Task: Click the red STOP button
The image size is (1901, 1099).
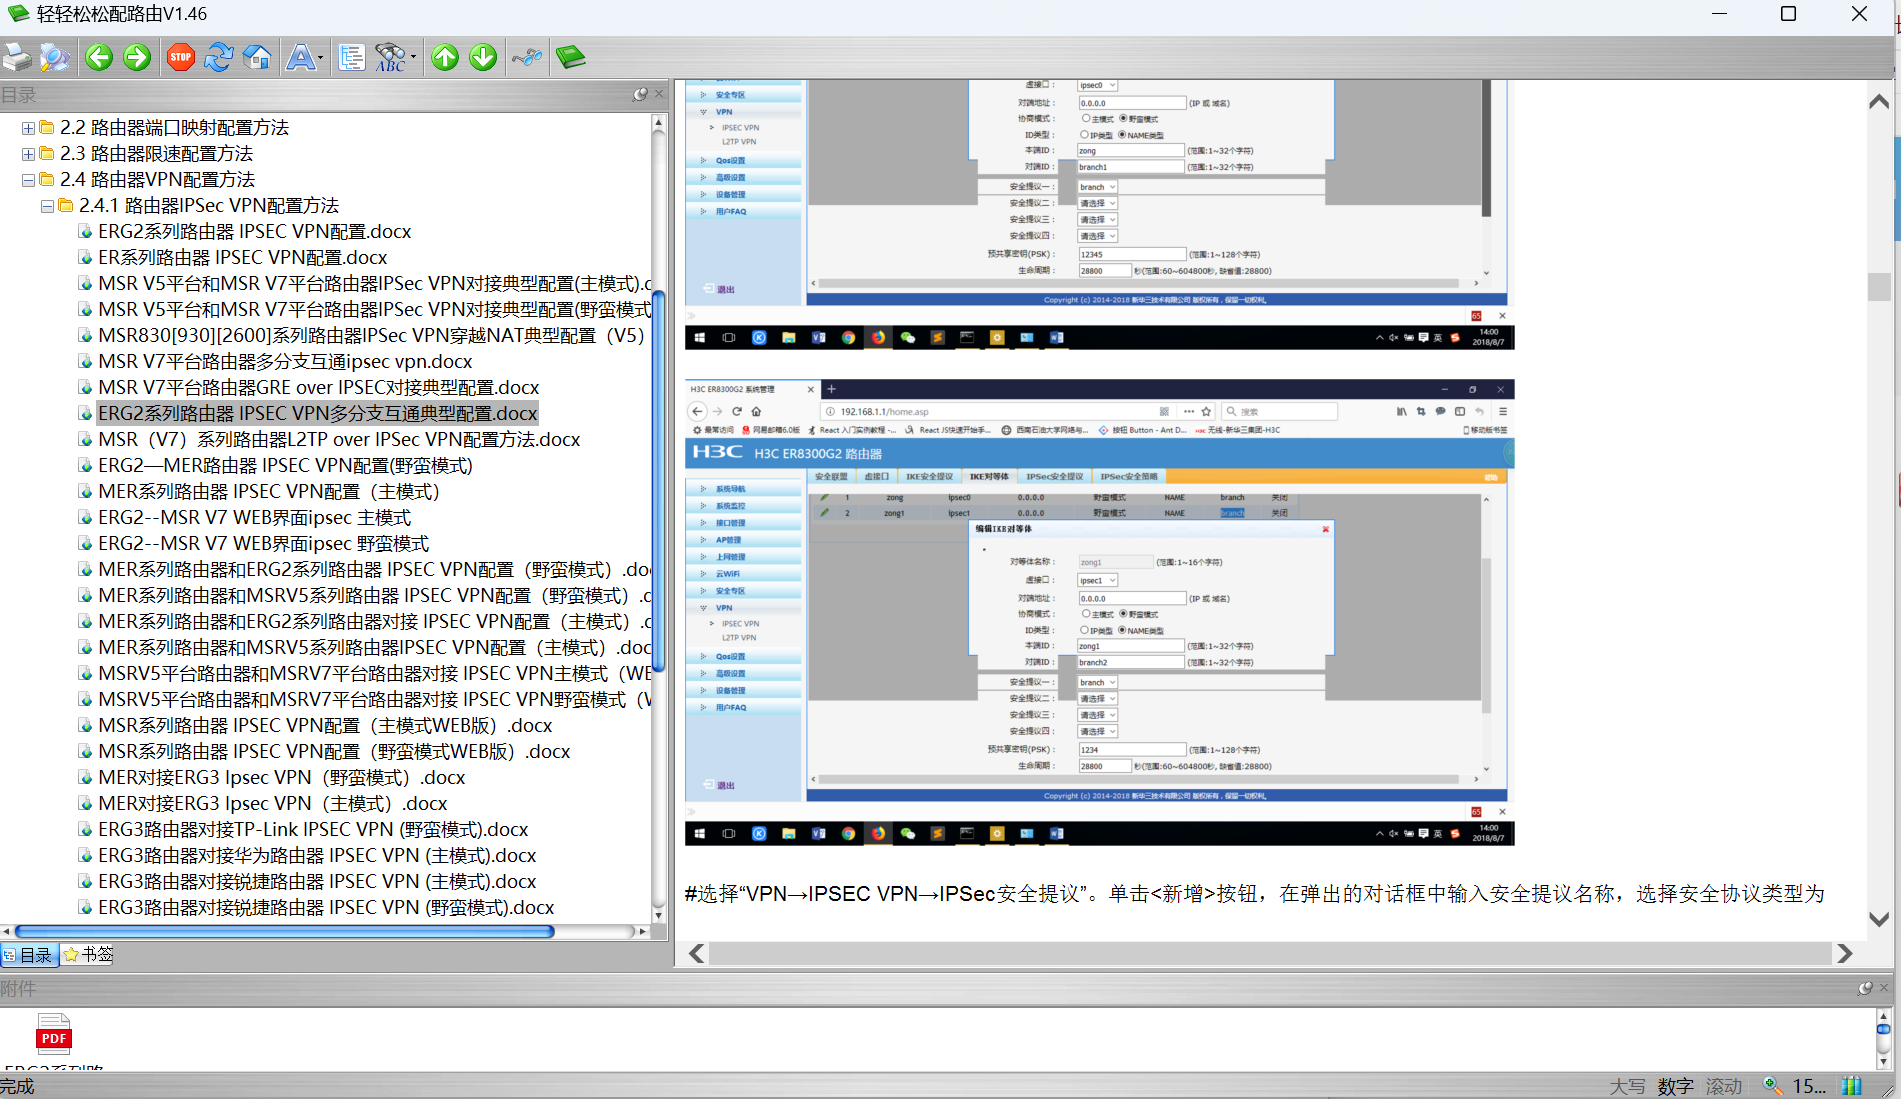Action: 181,57
